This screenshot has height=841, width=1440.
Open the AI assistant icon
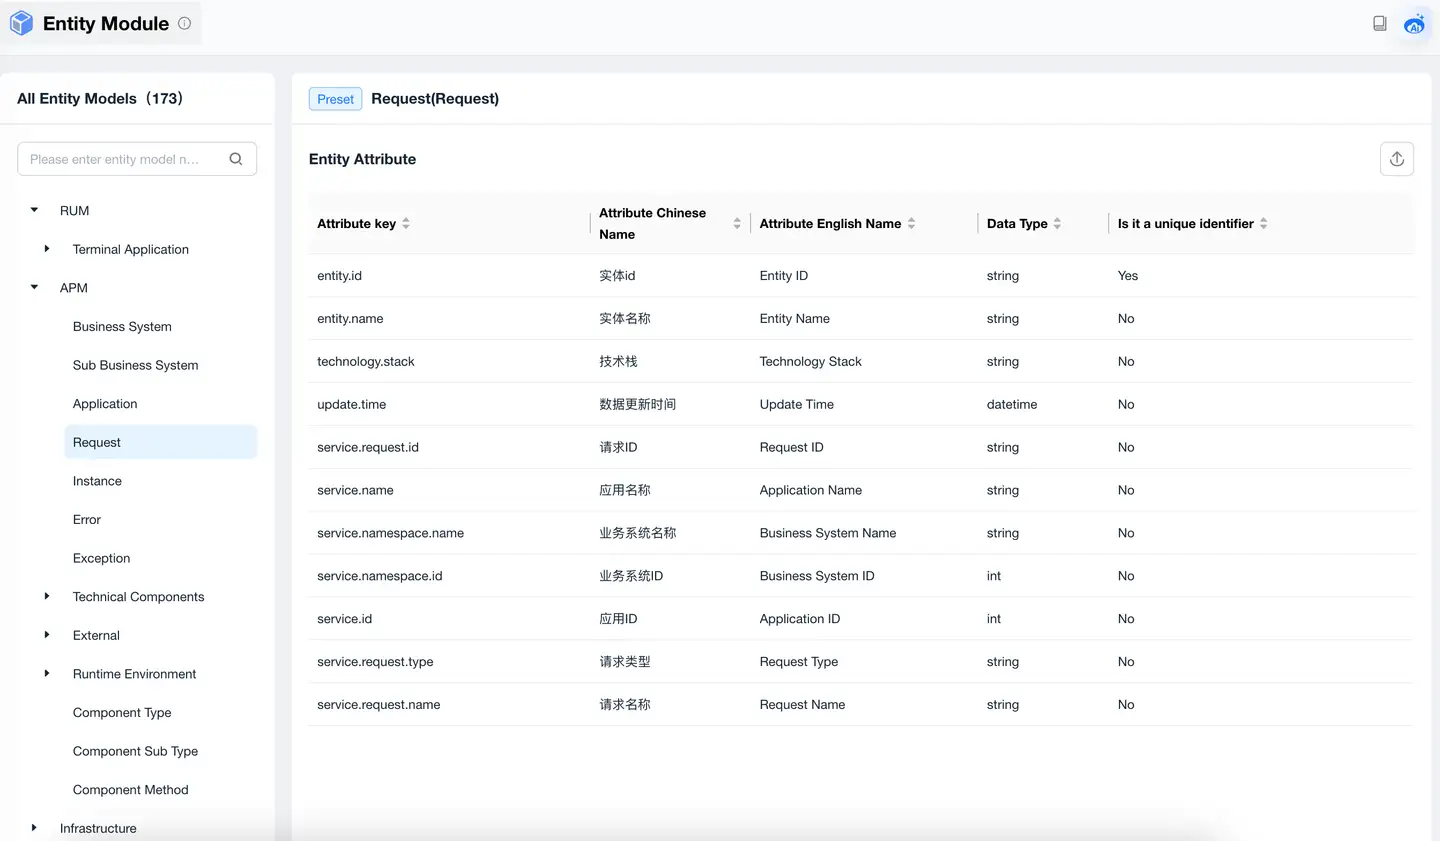1414,24
